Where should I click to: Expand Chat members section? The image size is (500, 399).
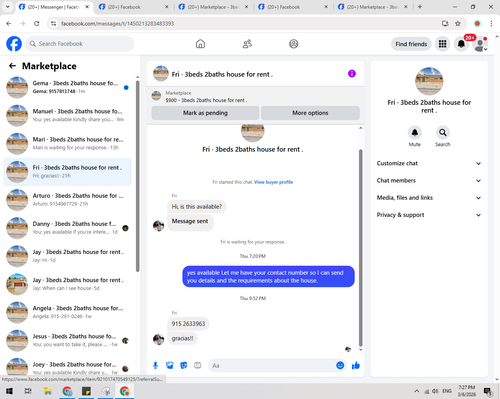tap(429, 181)
